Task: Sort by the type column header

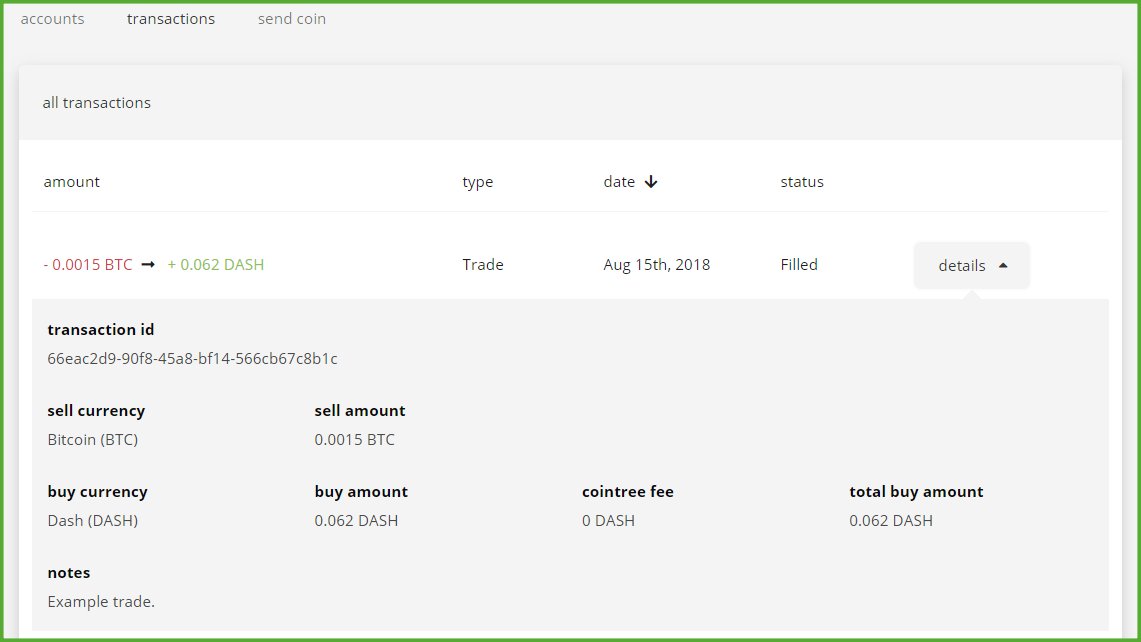Action: click(477, 182)
